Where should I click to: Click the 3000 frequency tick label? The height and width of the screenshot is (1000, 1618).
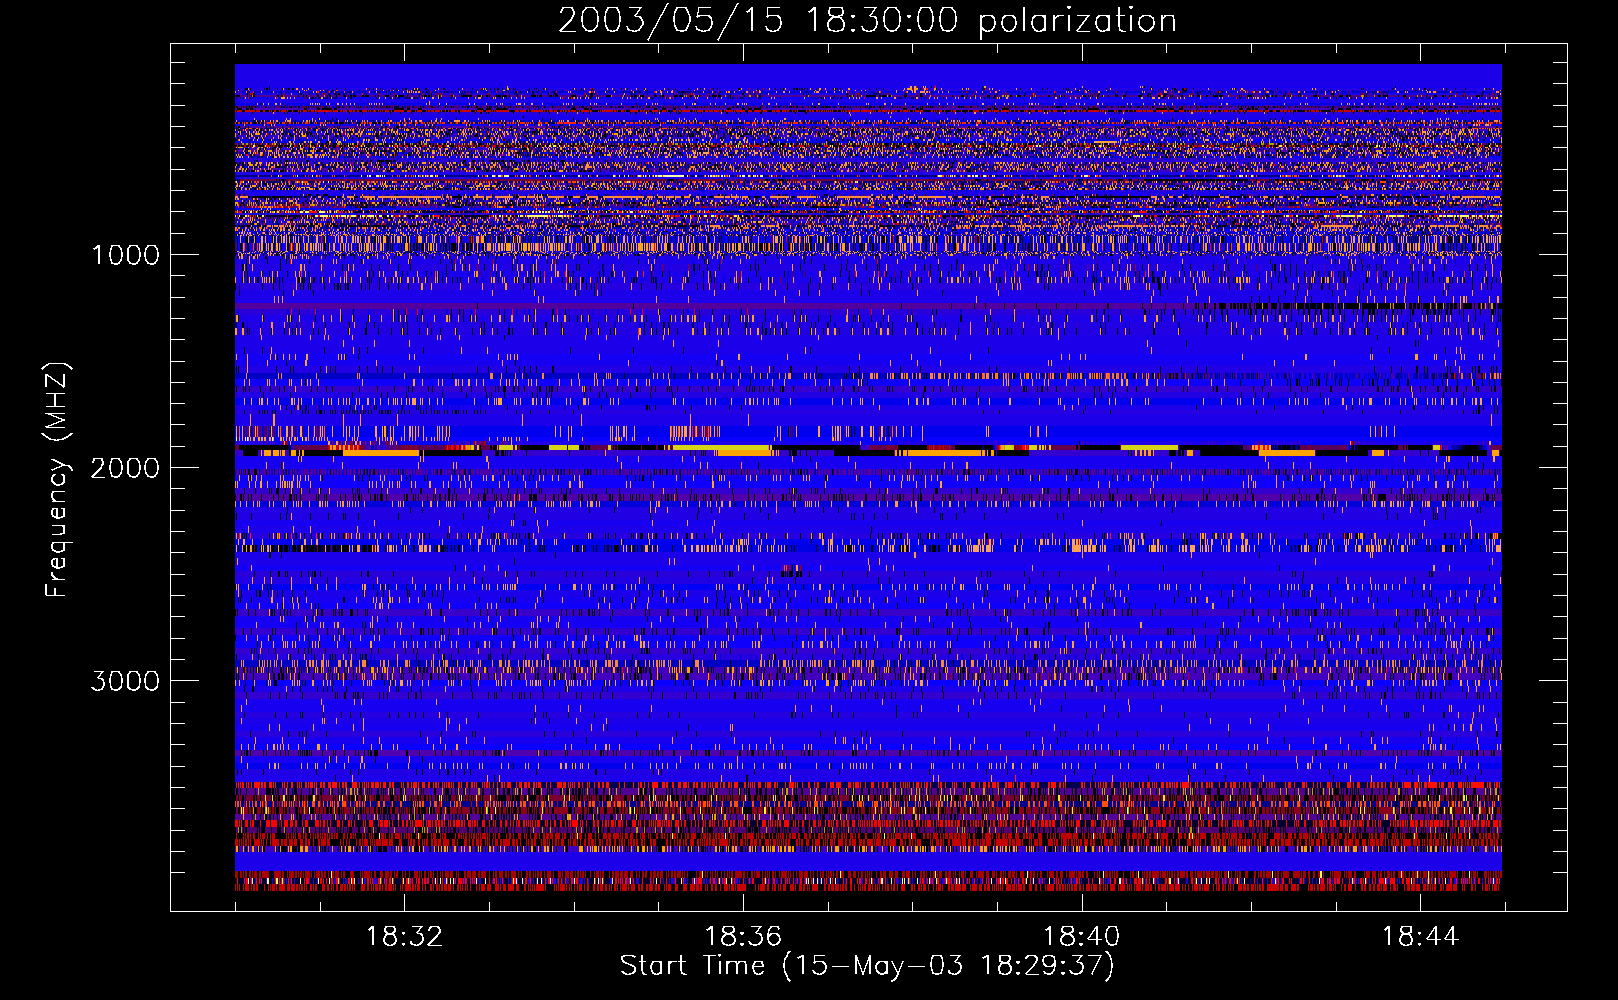click(x=125, y=681)
